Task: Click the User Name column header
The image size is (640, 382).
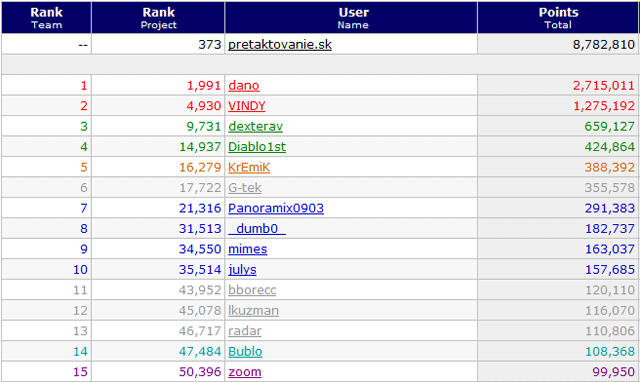Action: [351, 18]
